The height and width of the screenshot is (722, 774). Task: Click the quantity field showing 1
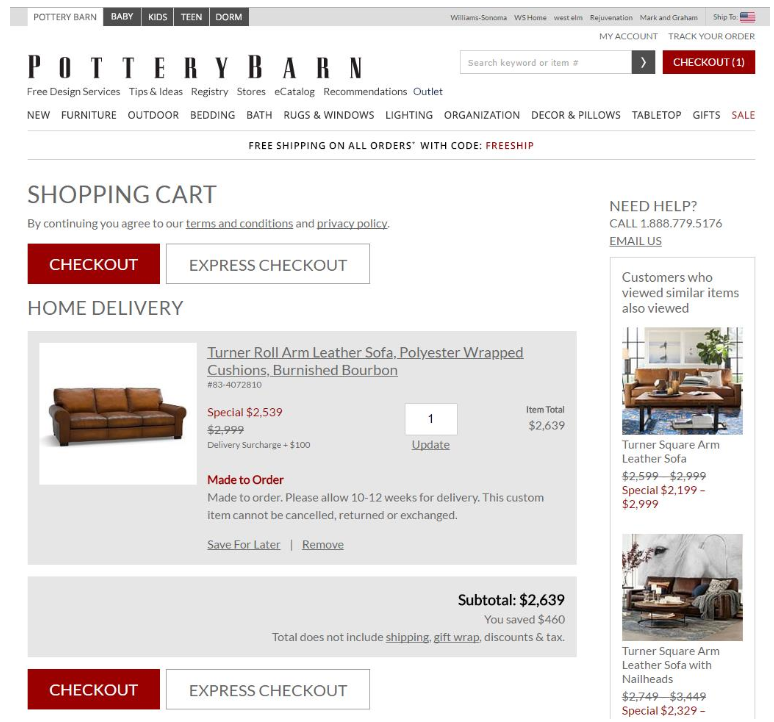click(x=431, y=419)
